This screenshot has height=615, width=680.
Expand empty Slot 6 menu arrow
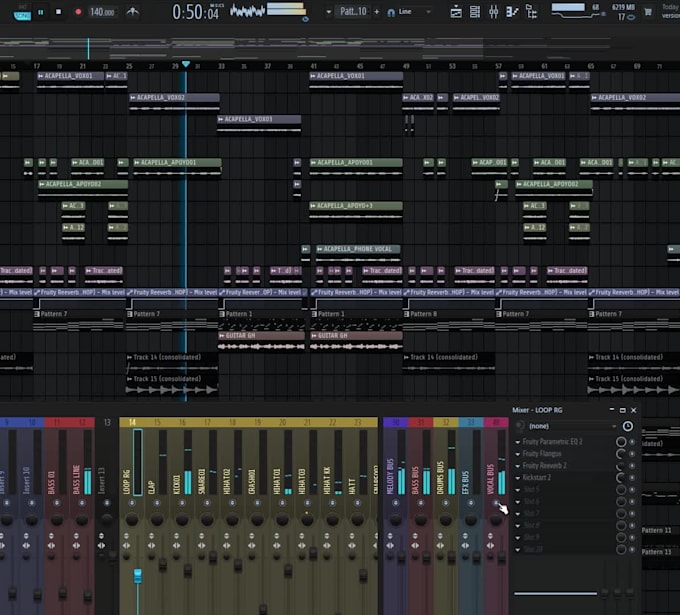coord(518,502)
